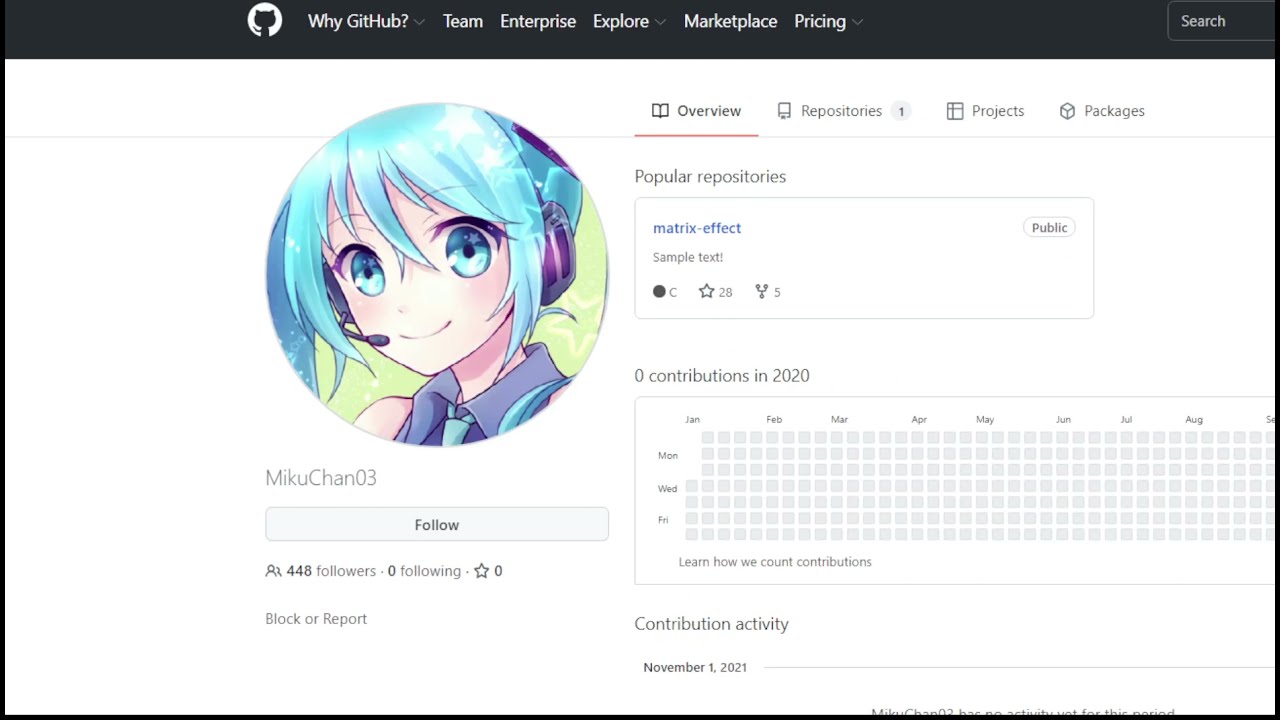Click the Popular repositories heading
The width and height of the screenshot is (1280, 720).
pyautogui.click(x=710, y=177)
